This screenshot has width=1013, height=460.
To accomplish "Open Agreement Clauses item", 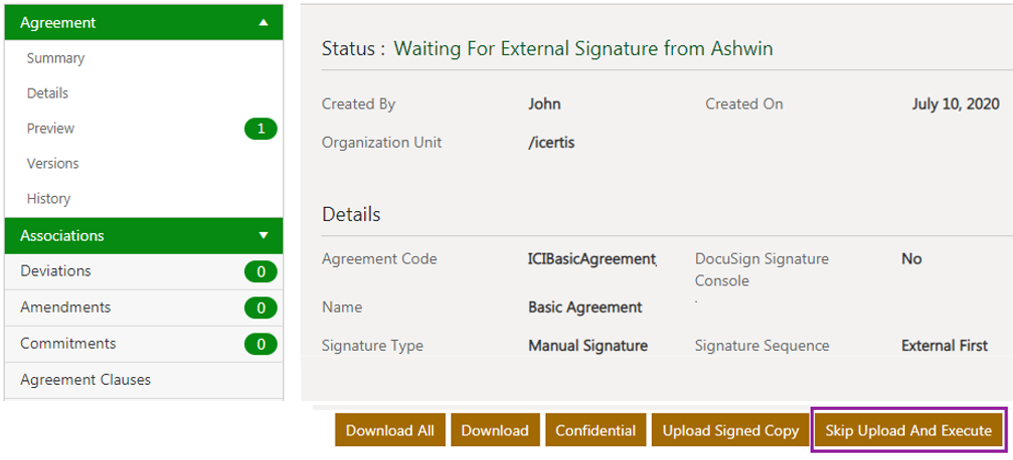I will pos(86,379).
